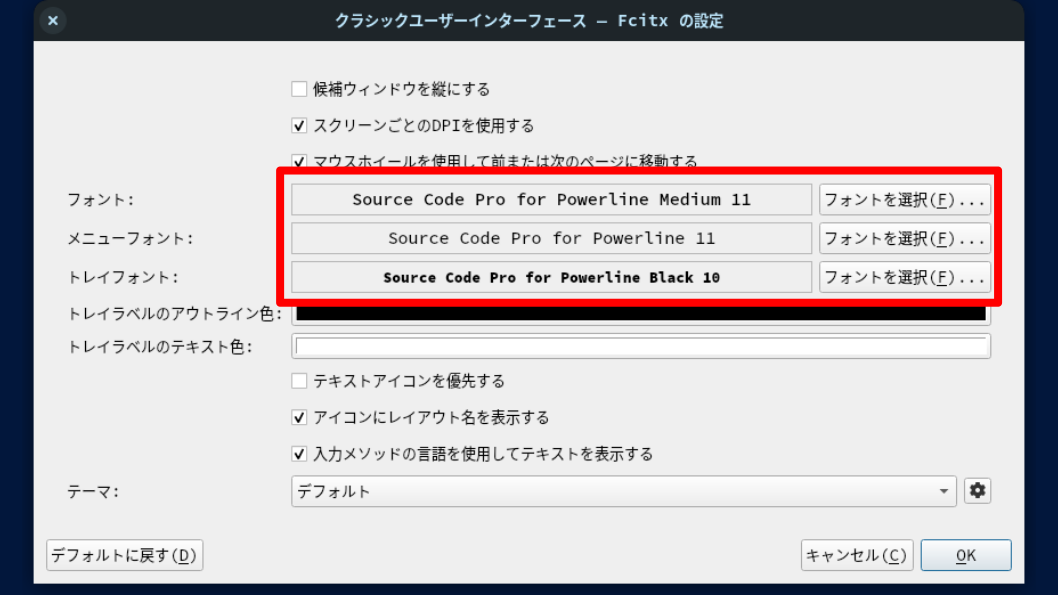Uncheck アイコンにレイアウト名を表示する
This screenshot has width=1058, height=595.
tap(299, 417)
